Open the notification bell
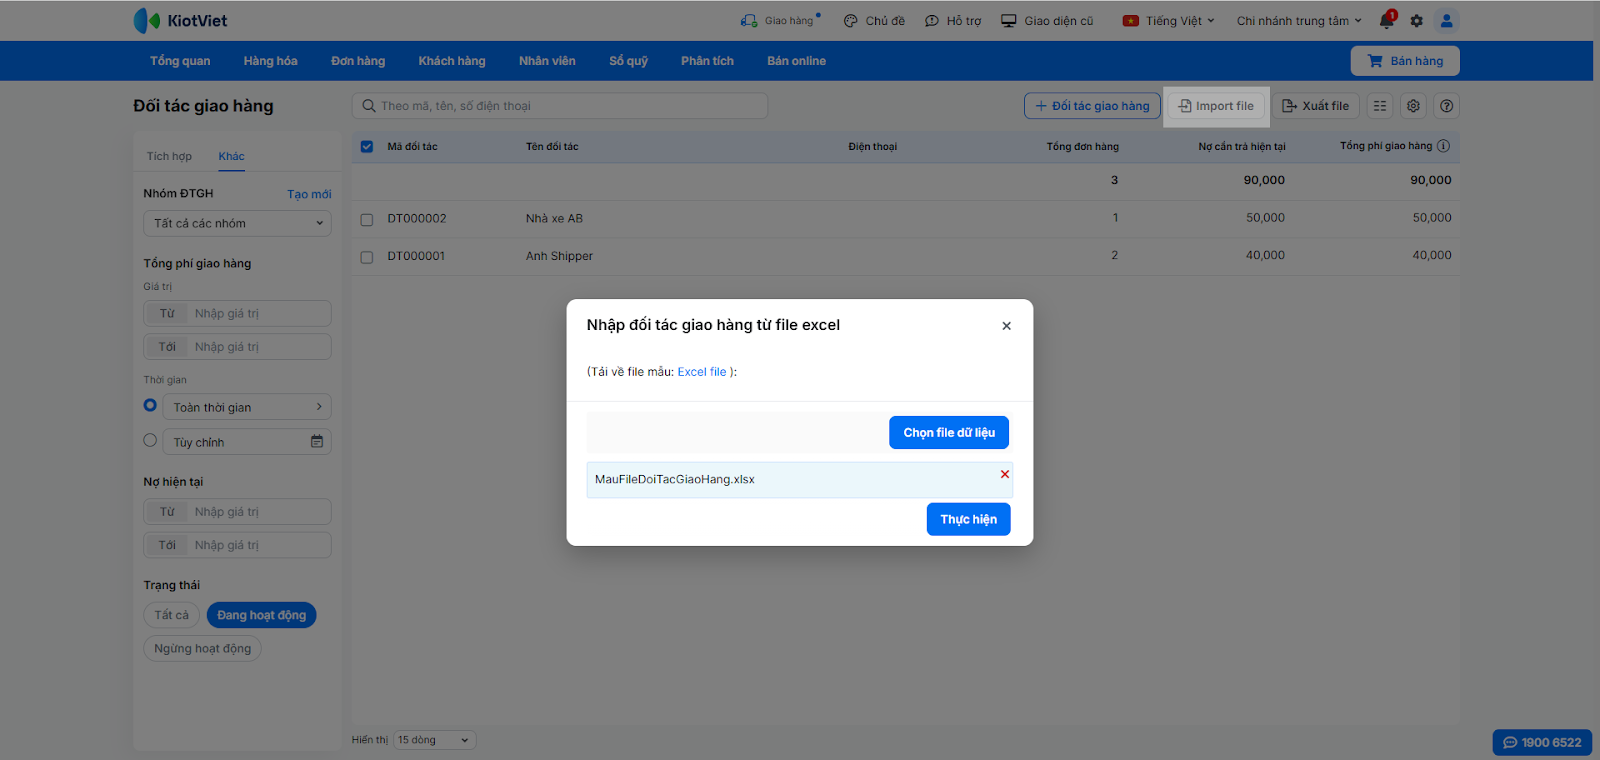 tap(1387, 20)
